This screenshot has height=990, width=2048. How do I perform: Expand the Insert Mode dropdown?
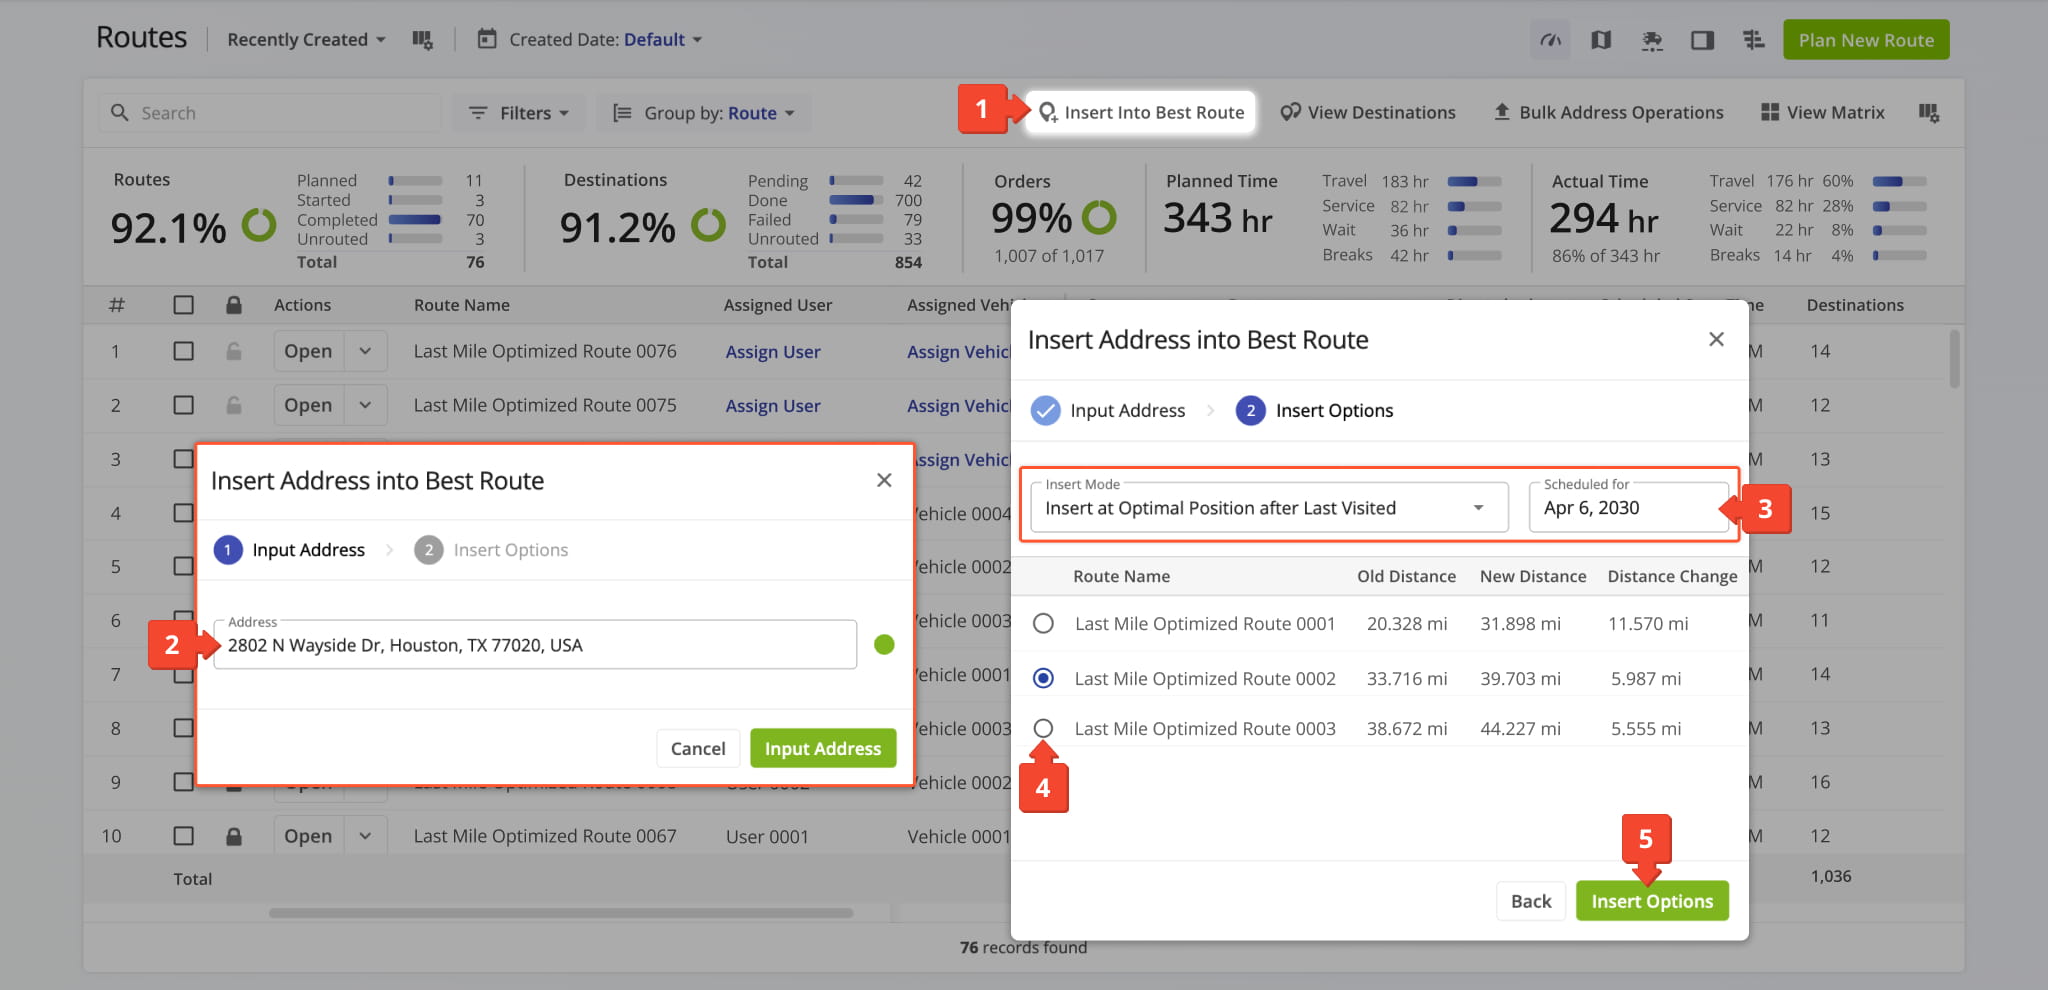click(x=1269, y=507)
